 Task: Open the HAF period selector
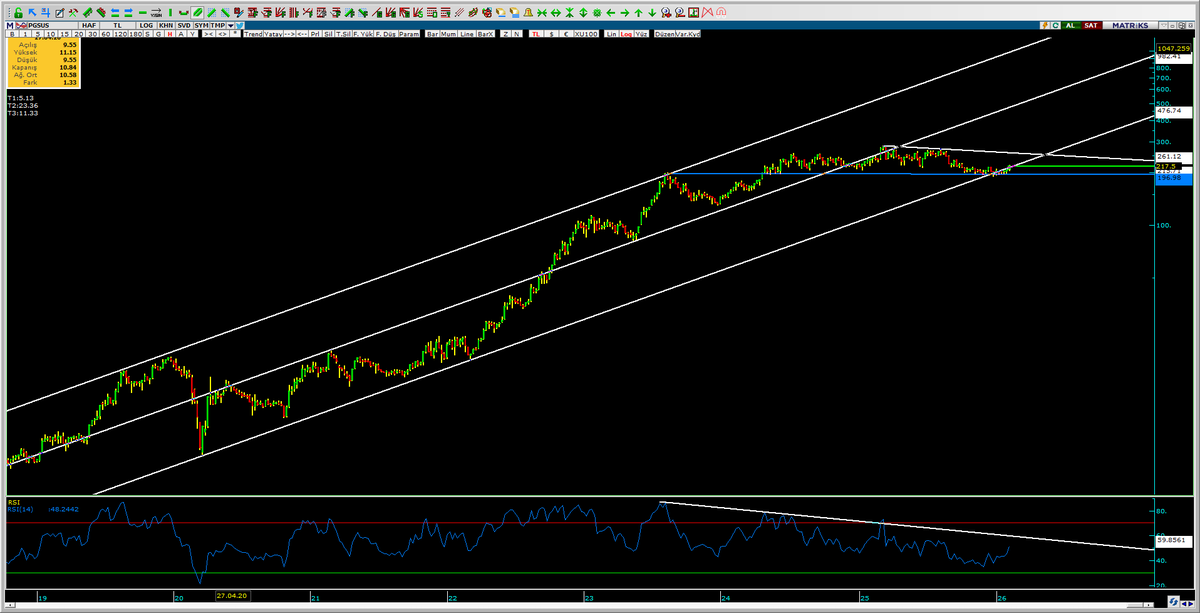pos(89,25)
